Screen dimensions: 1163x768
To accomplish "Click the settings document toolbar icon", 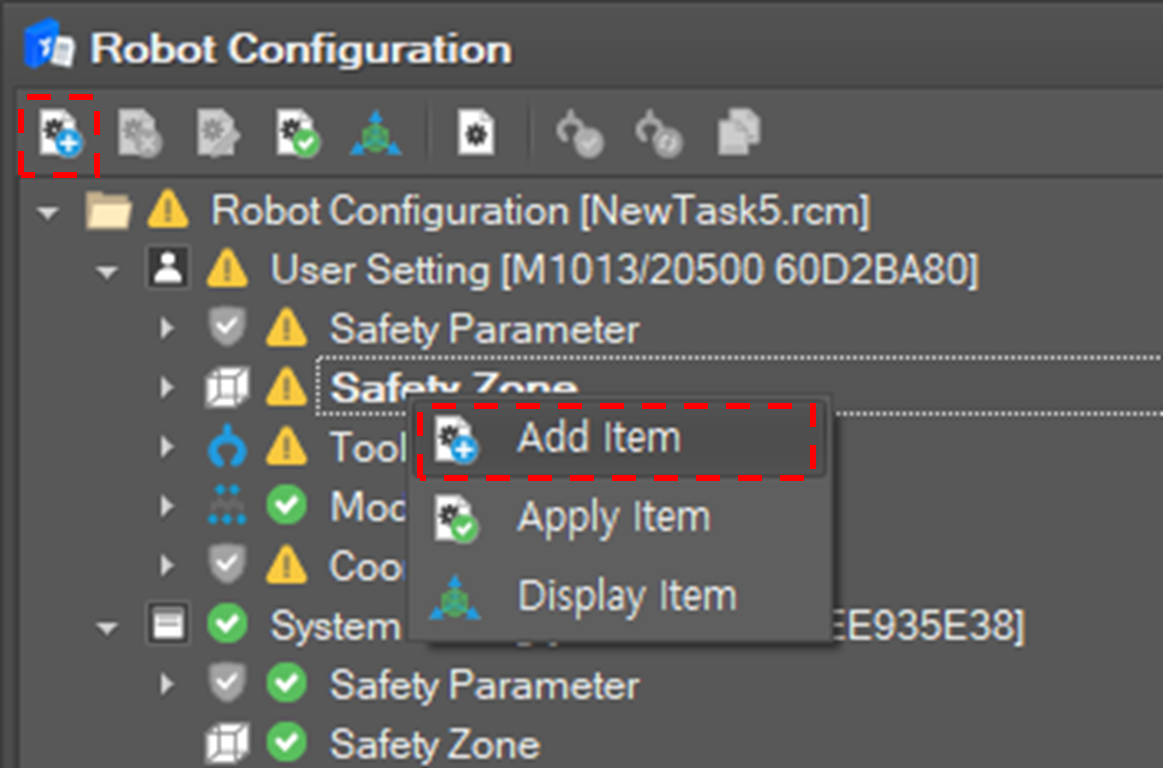I will 476,134.
